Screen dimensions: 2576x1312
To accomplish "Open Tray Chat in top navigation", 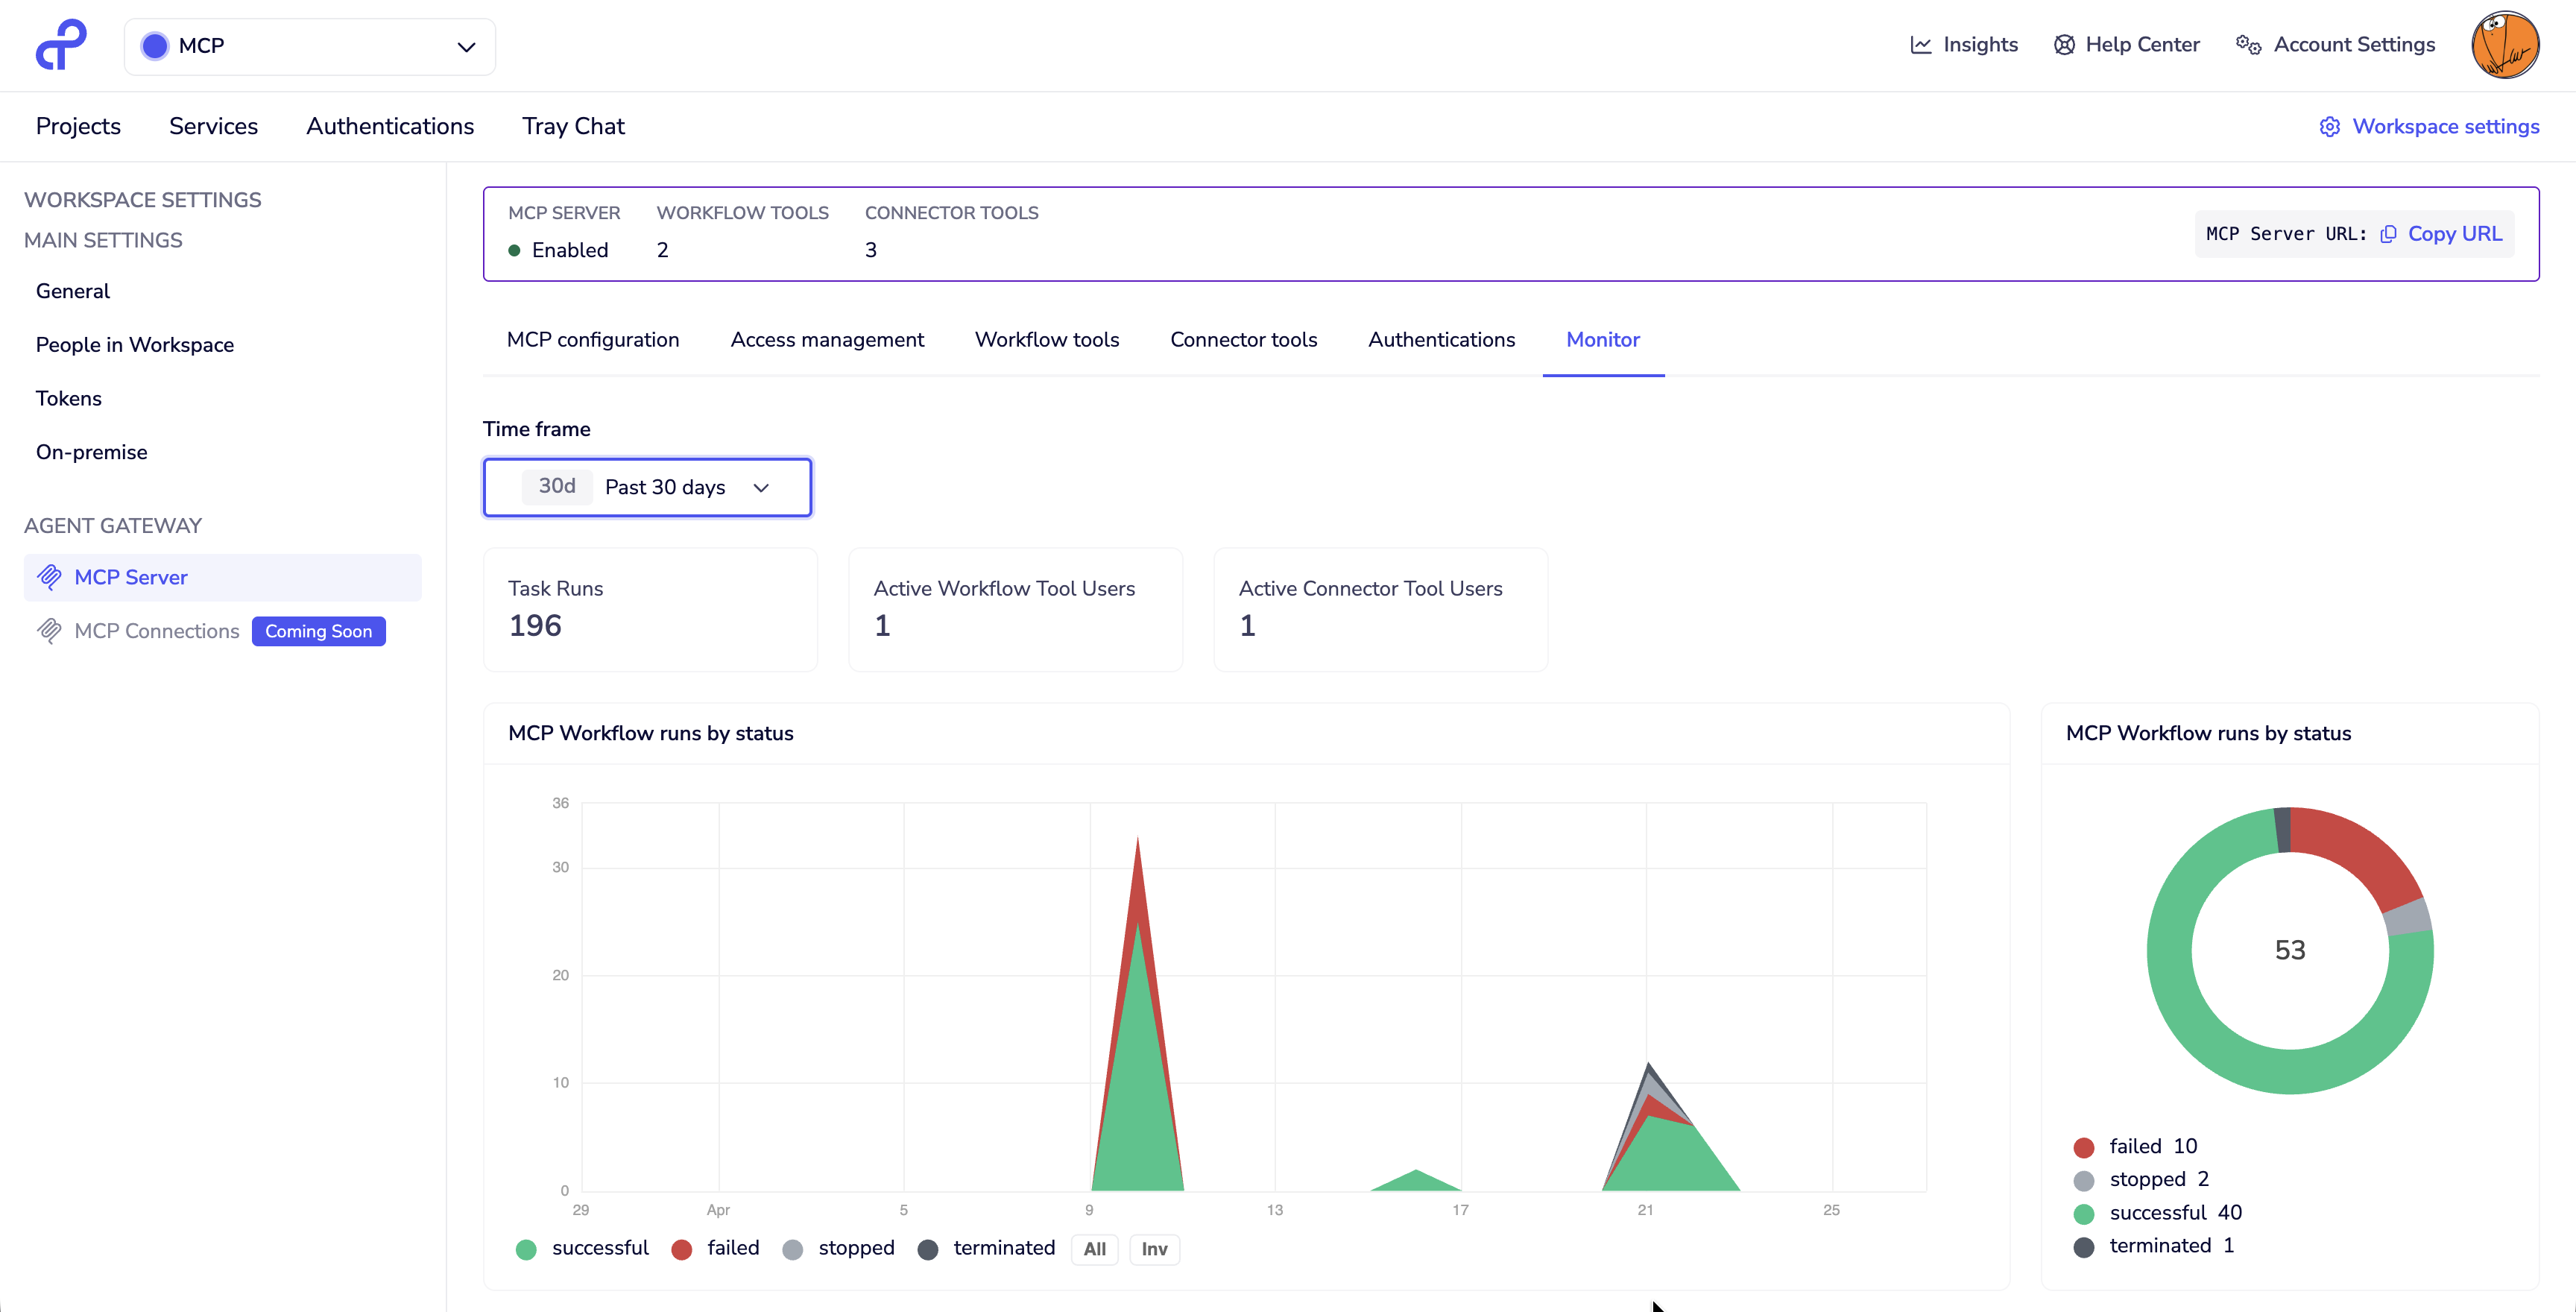I will coord(573,126).
